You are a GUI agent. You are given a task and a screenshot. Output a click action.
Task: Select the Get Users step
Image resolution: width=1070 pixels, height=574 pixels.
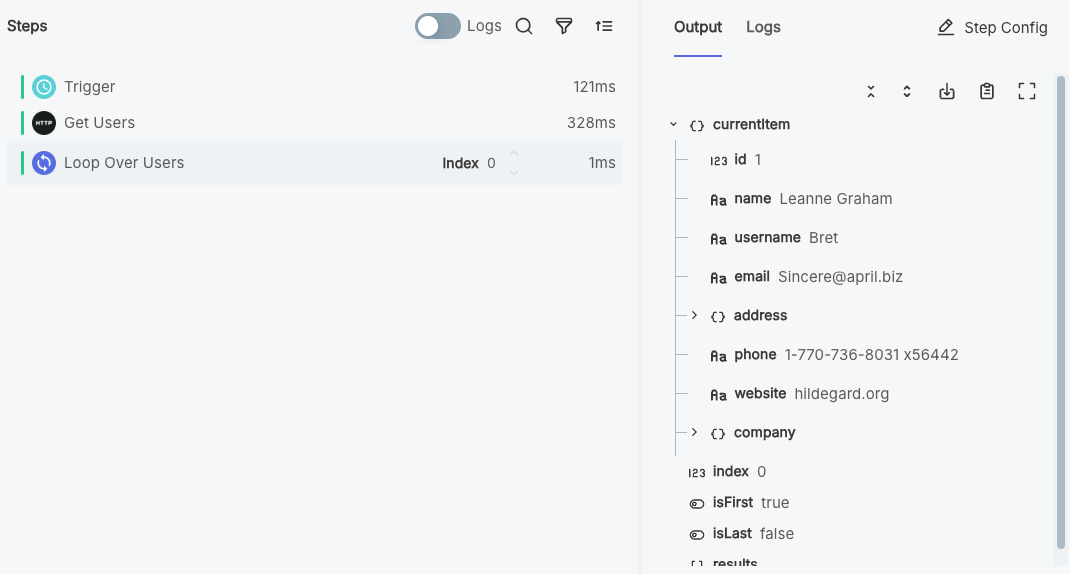coord(99,123)
